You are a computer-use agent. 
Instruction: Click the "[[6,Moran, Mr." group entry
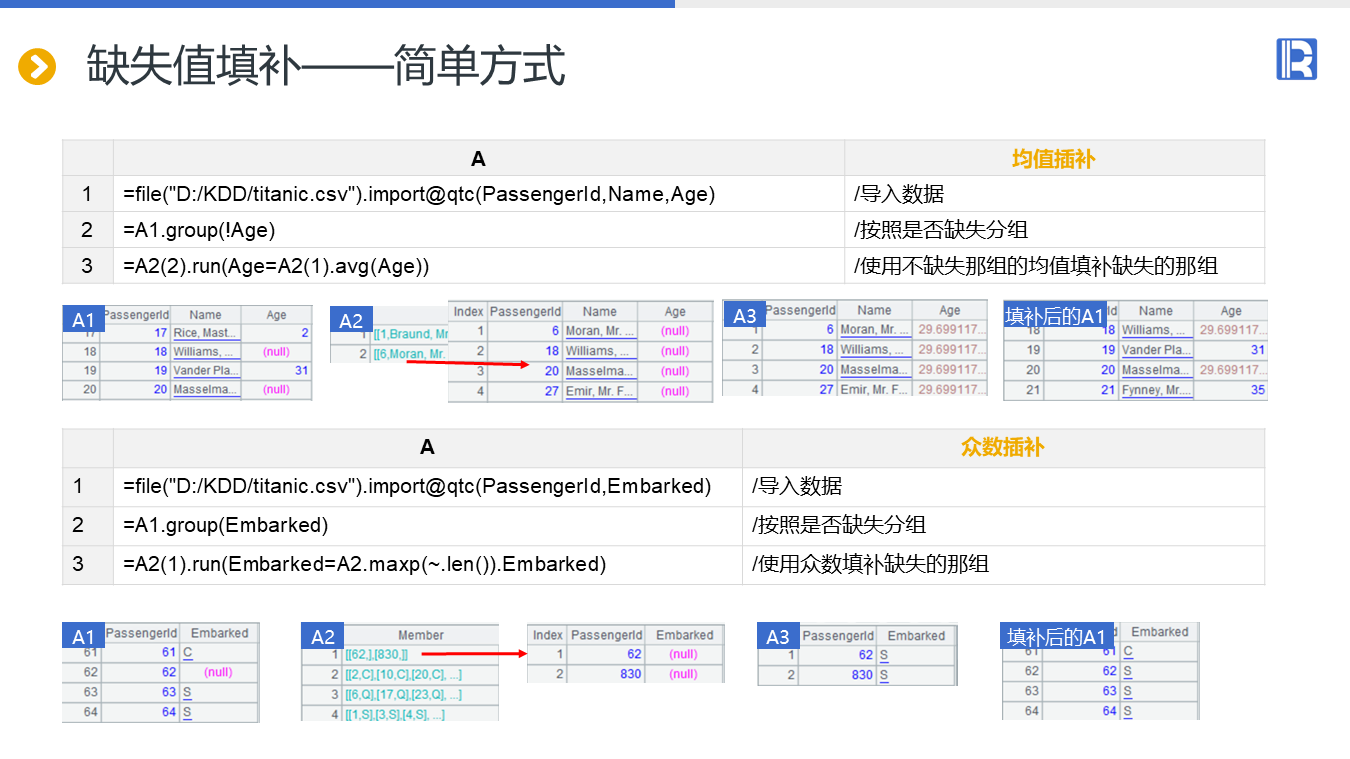[x=410, y=354]
